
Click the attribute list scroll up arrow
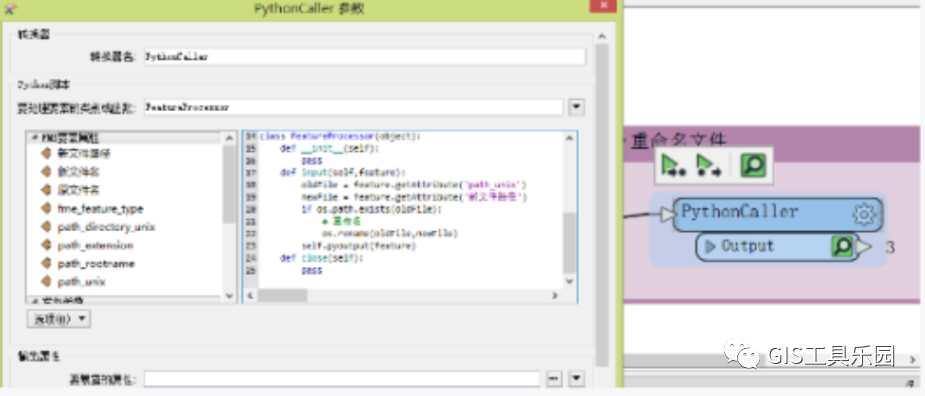click(x=229, y=138)
